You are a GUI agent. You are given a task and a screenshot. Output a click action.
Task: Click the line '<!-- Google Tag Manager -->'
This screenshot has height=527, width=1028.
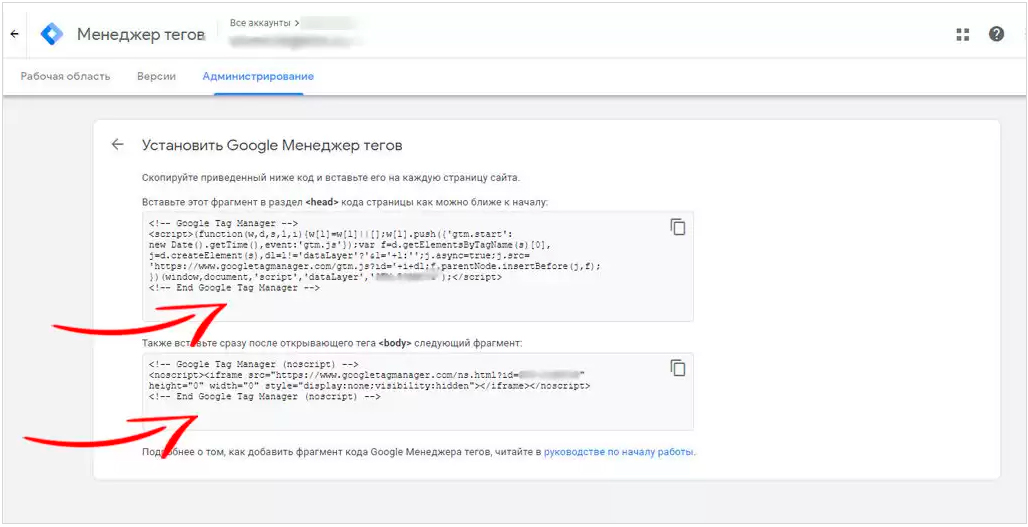point(224,224)
